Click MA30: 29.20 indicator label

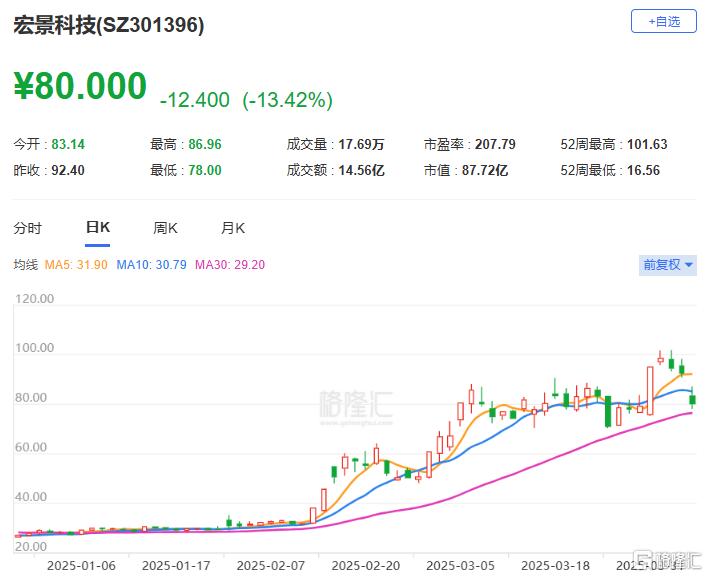(230, 265)
